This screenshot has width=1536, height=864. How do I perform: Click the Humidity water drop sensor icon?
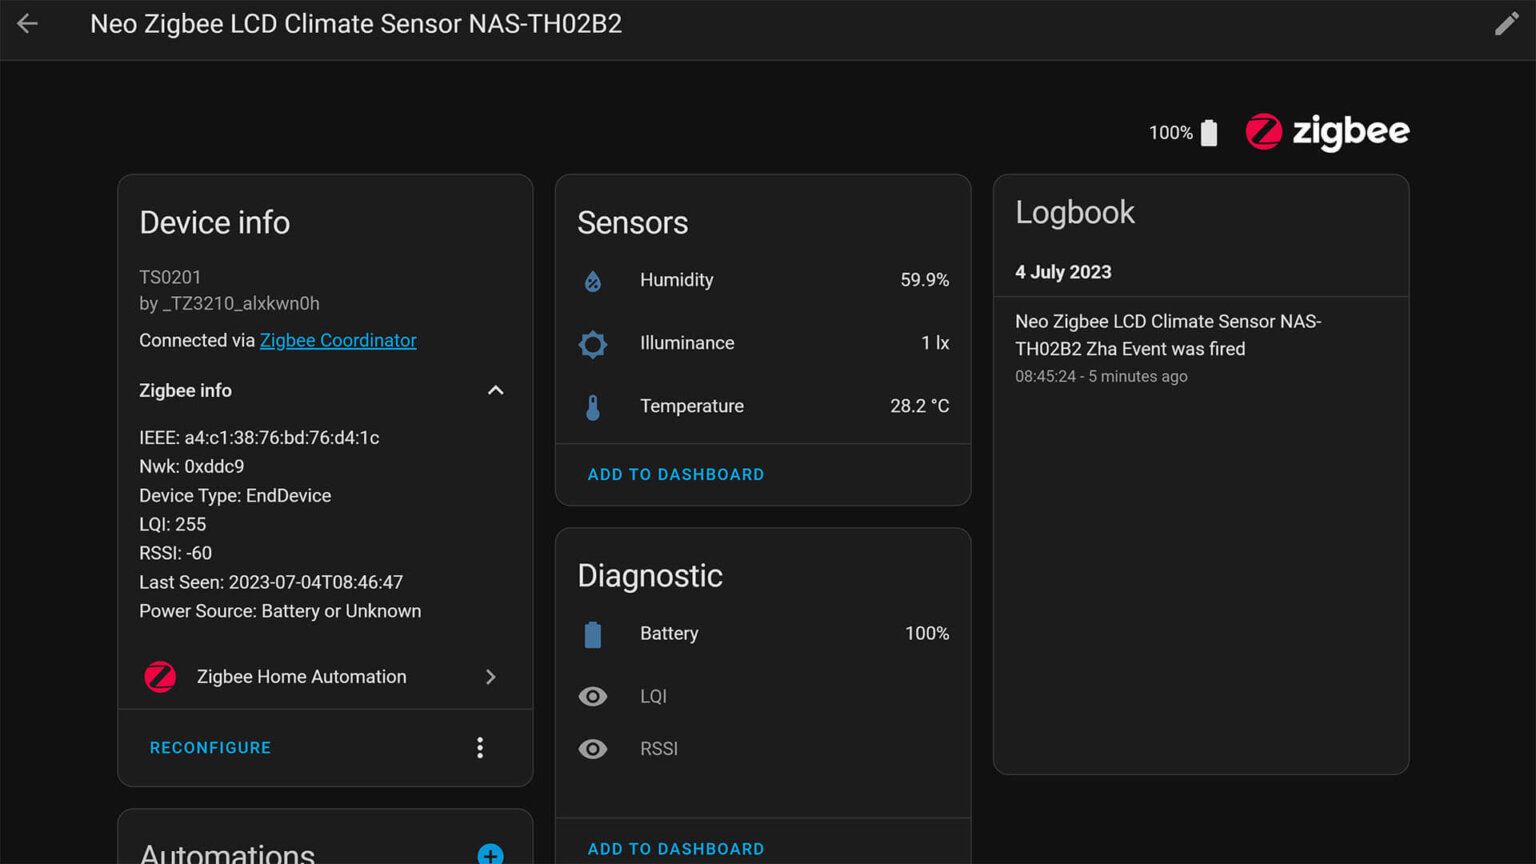[593, 281]
